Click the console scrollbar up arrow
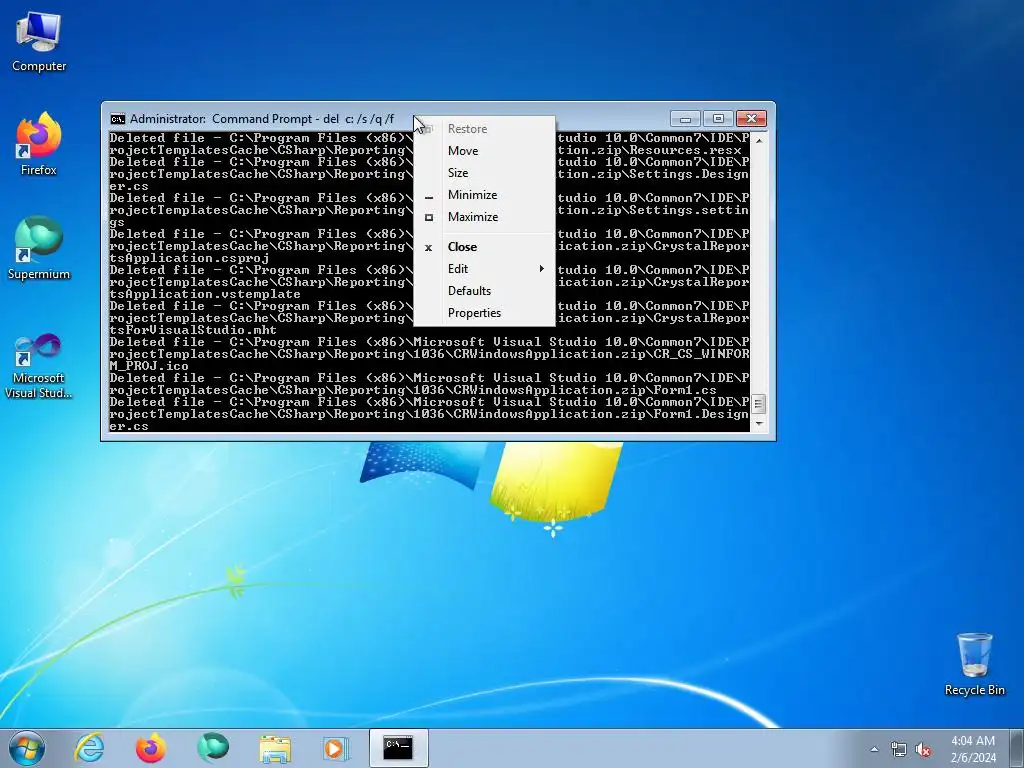1024x768 pixels. click(x=758, y=140)
